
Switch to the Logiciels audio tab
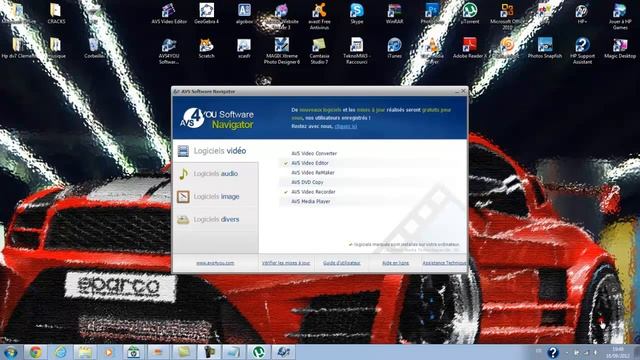point(216,173)
